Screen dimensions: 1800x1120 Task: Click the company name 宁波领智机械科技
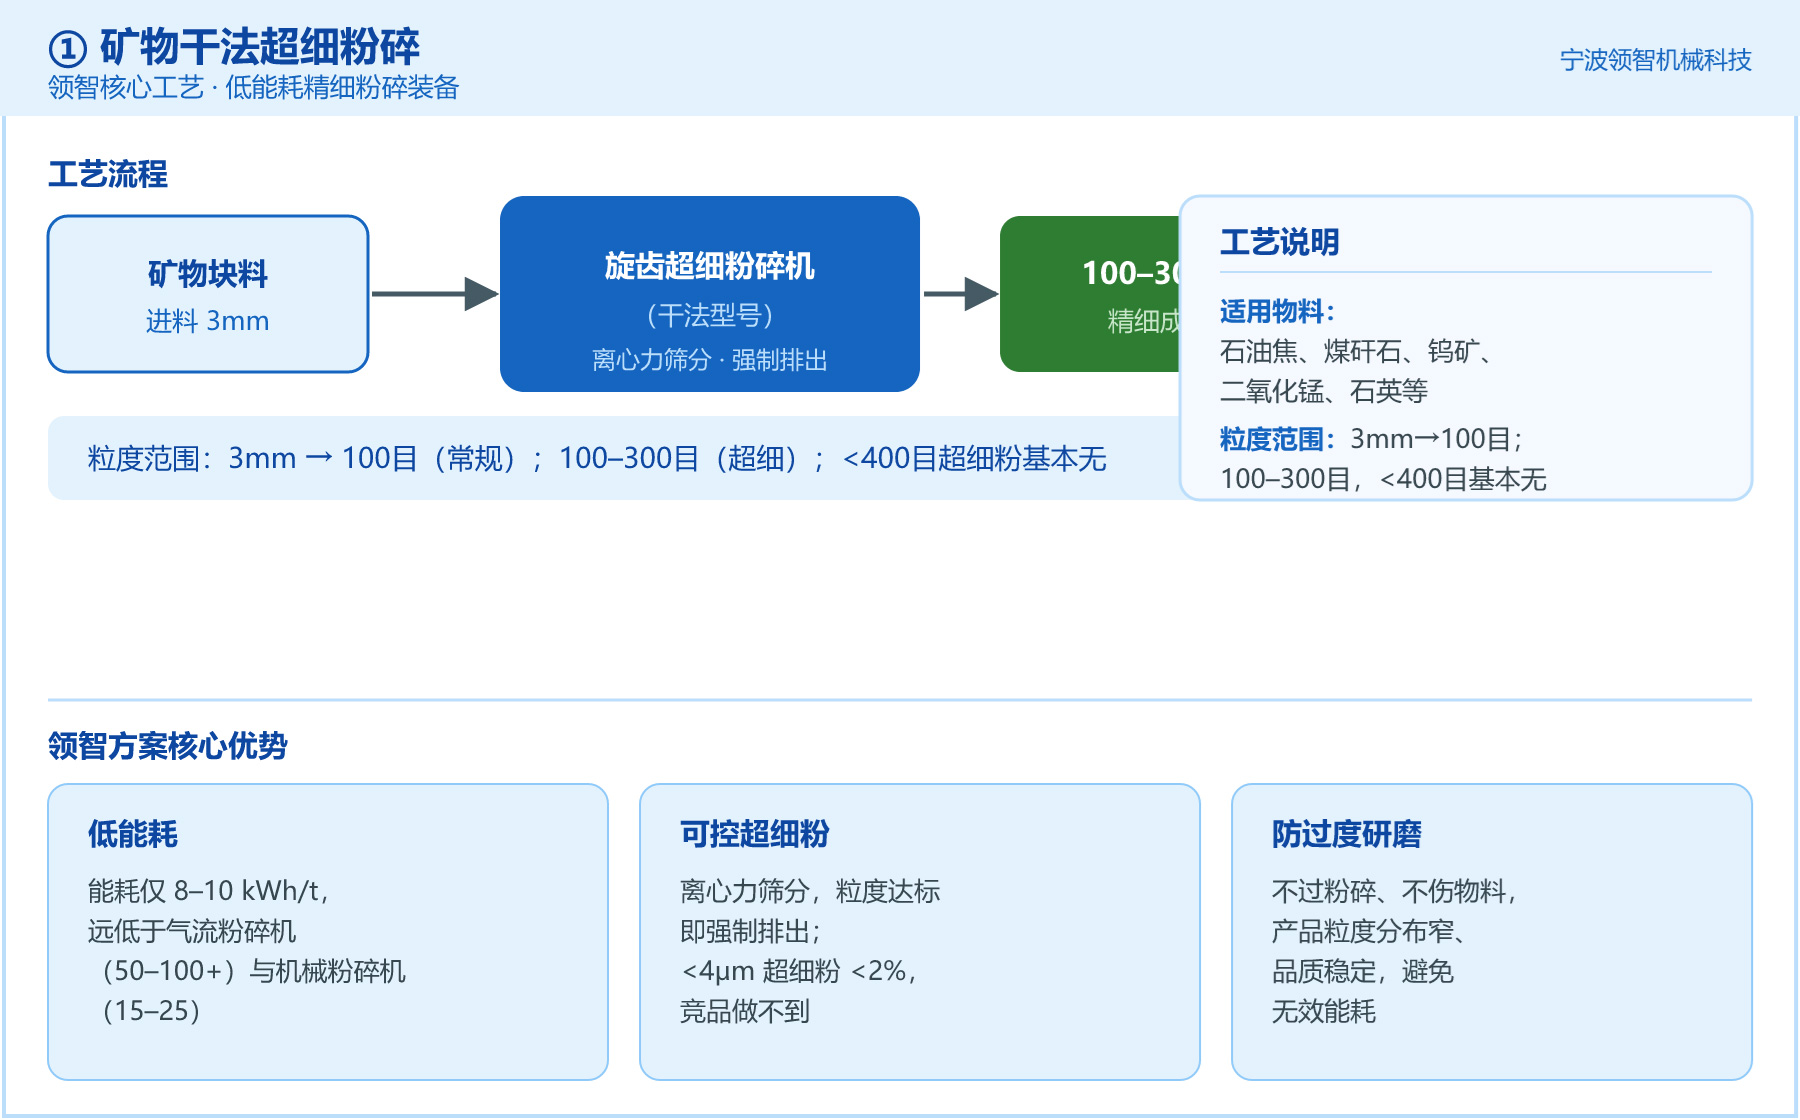(1655, 60)
